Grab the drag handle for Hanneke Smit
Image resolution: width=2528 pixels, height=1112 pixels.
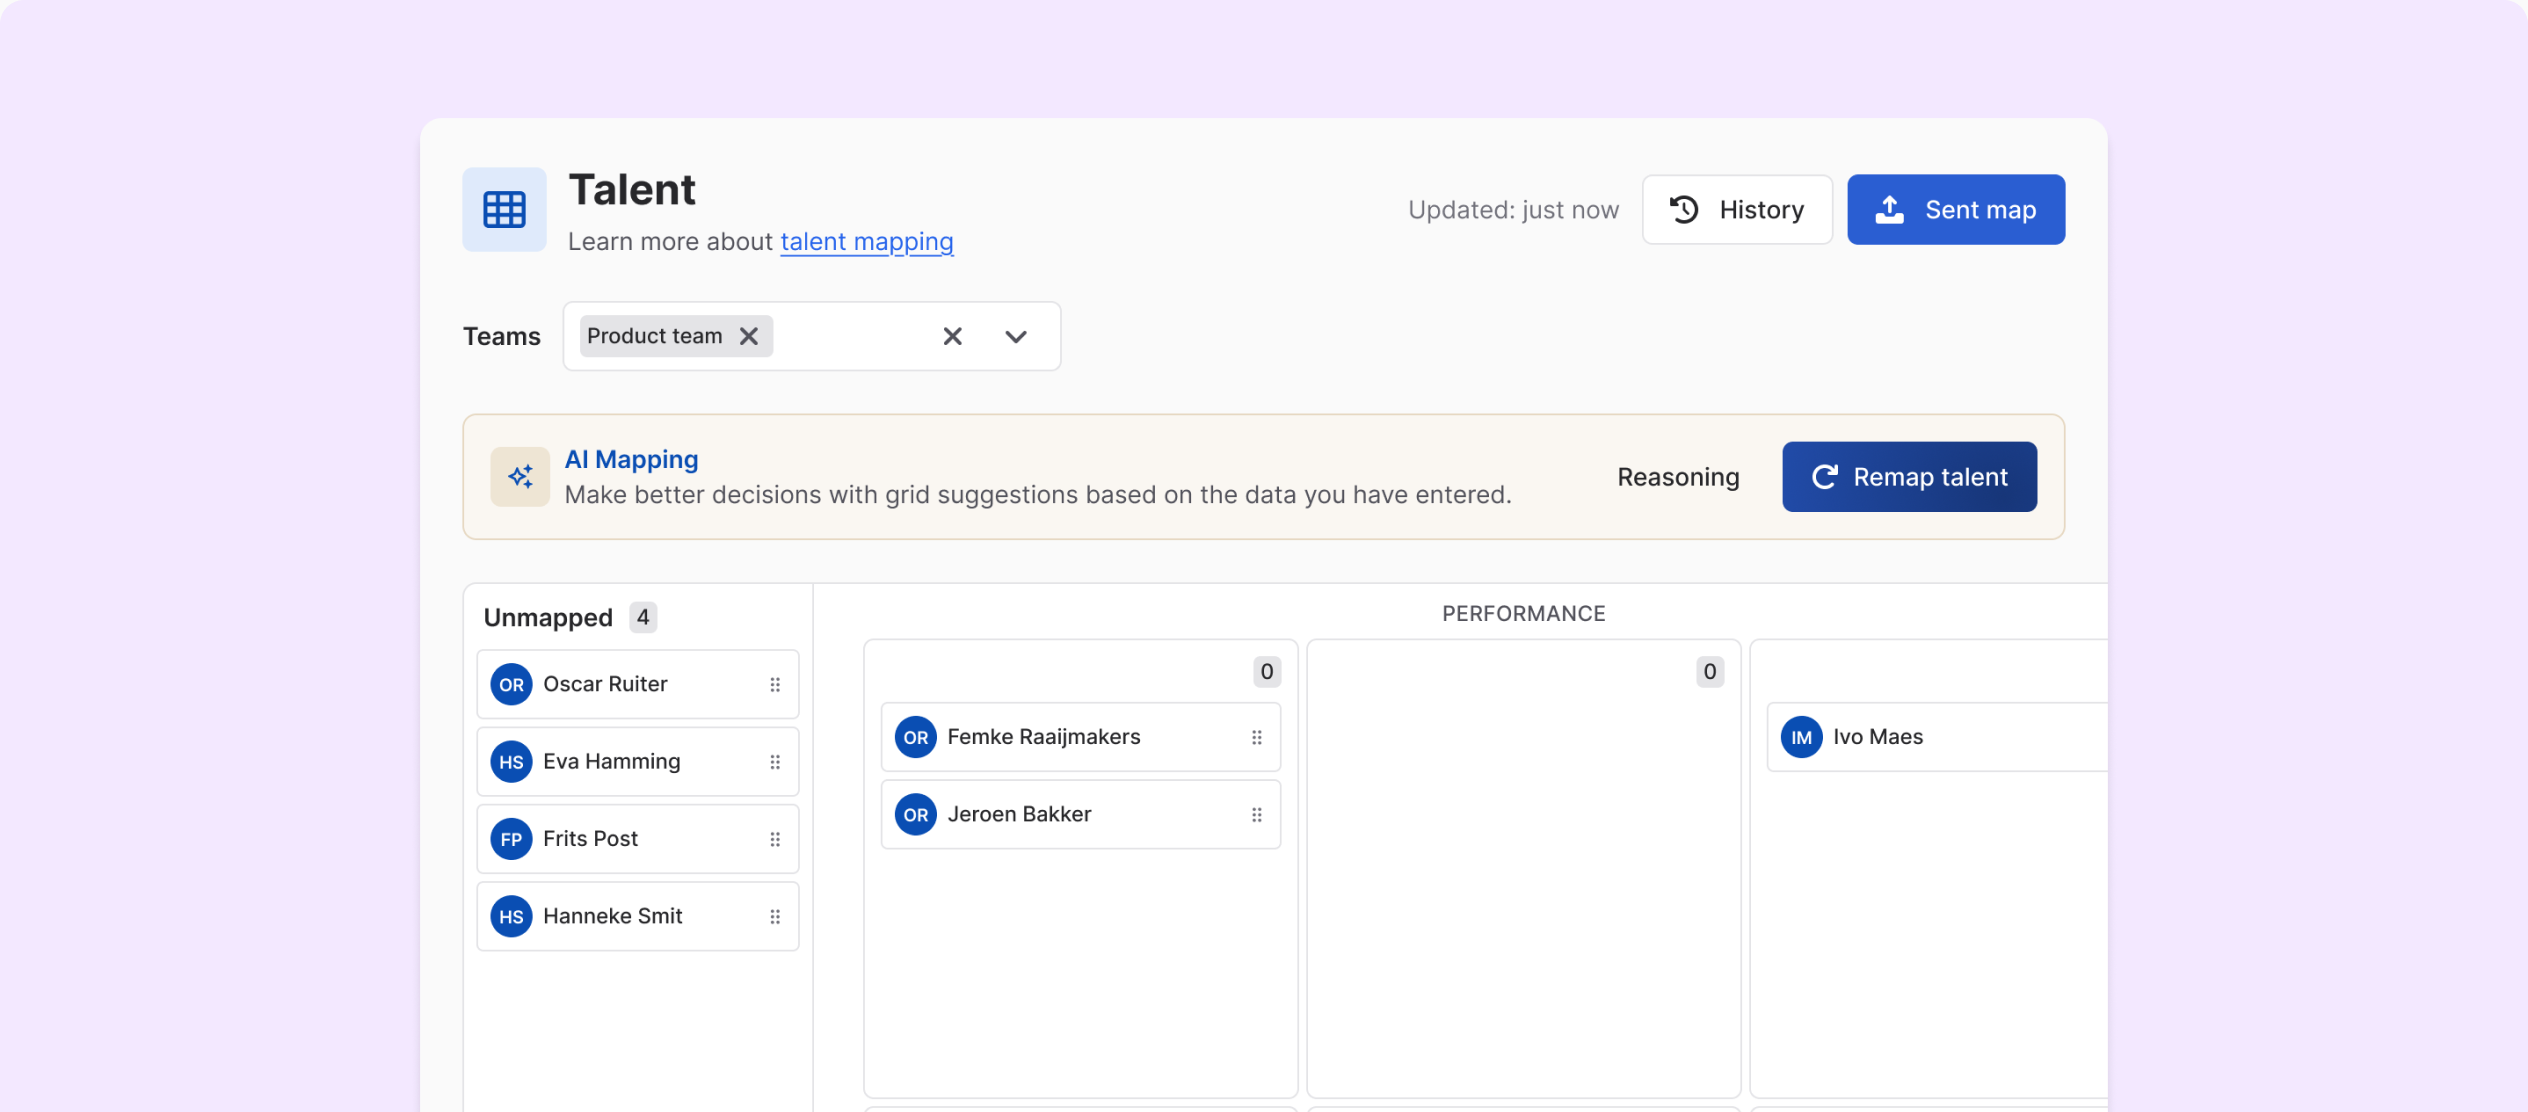point(775,917)
